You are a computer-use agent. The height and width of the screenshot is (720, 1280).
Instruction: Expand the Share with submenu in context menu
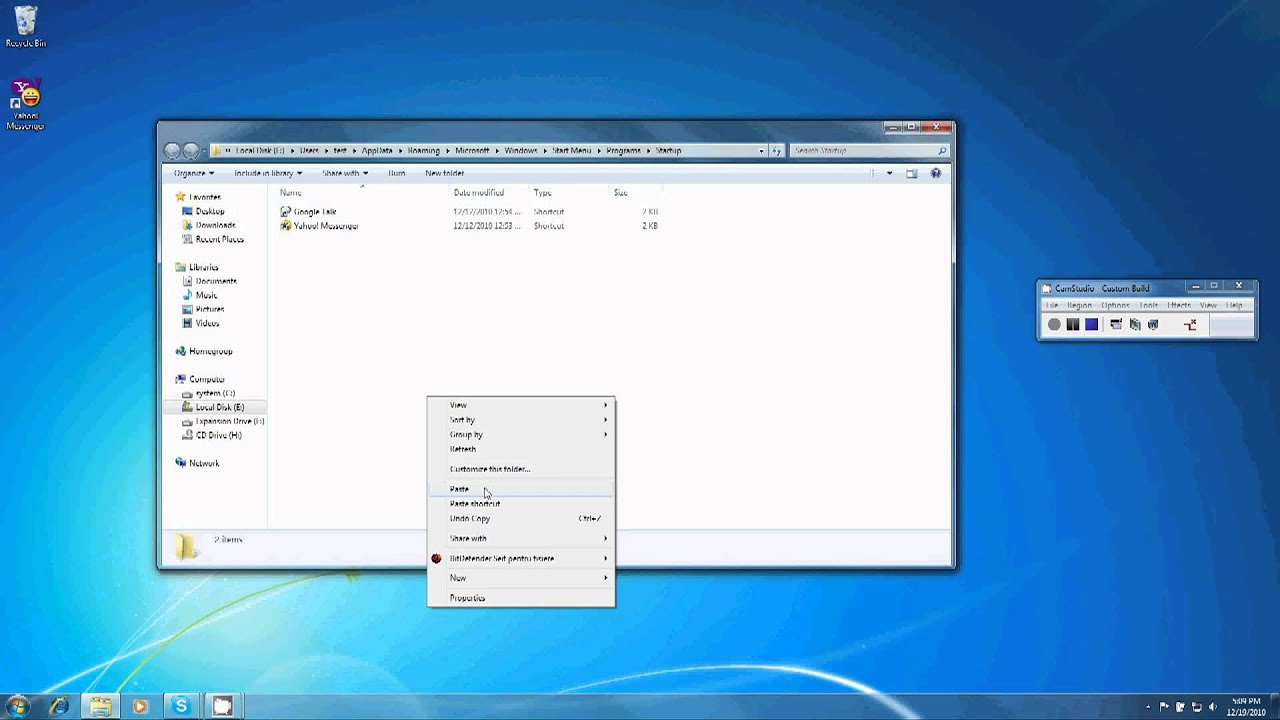tap(521, 538)
